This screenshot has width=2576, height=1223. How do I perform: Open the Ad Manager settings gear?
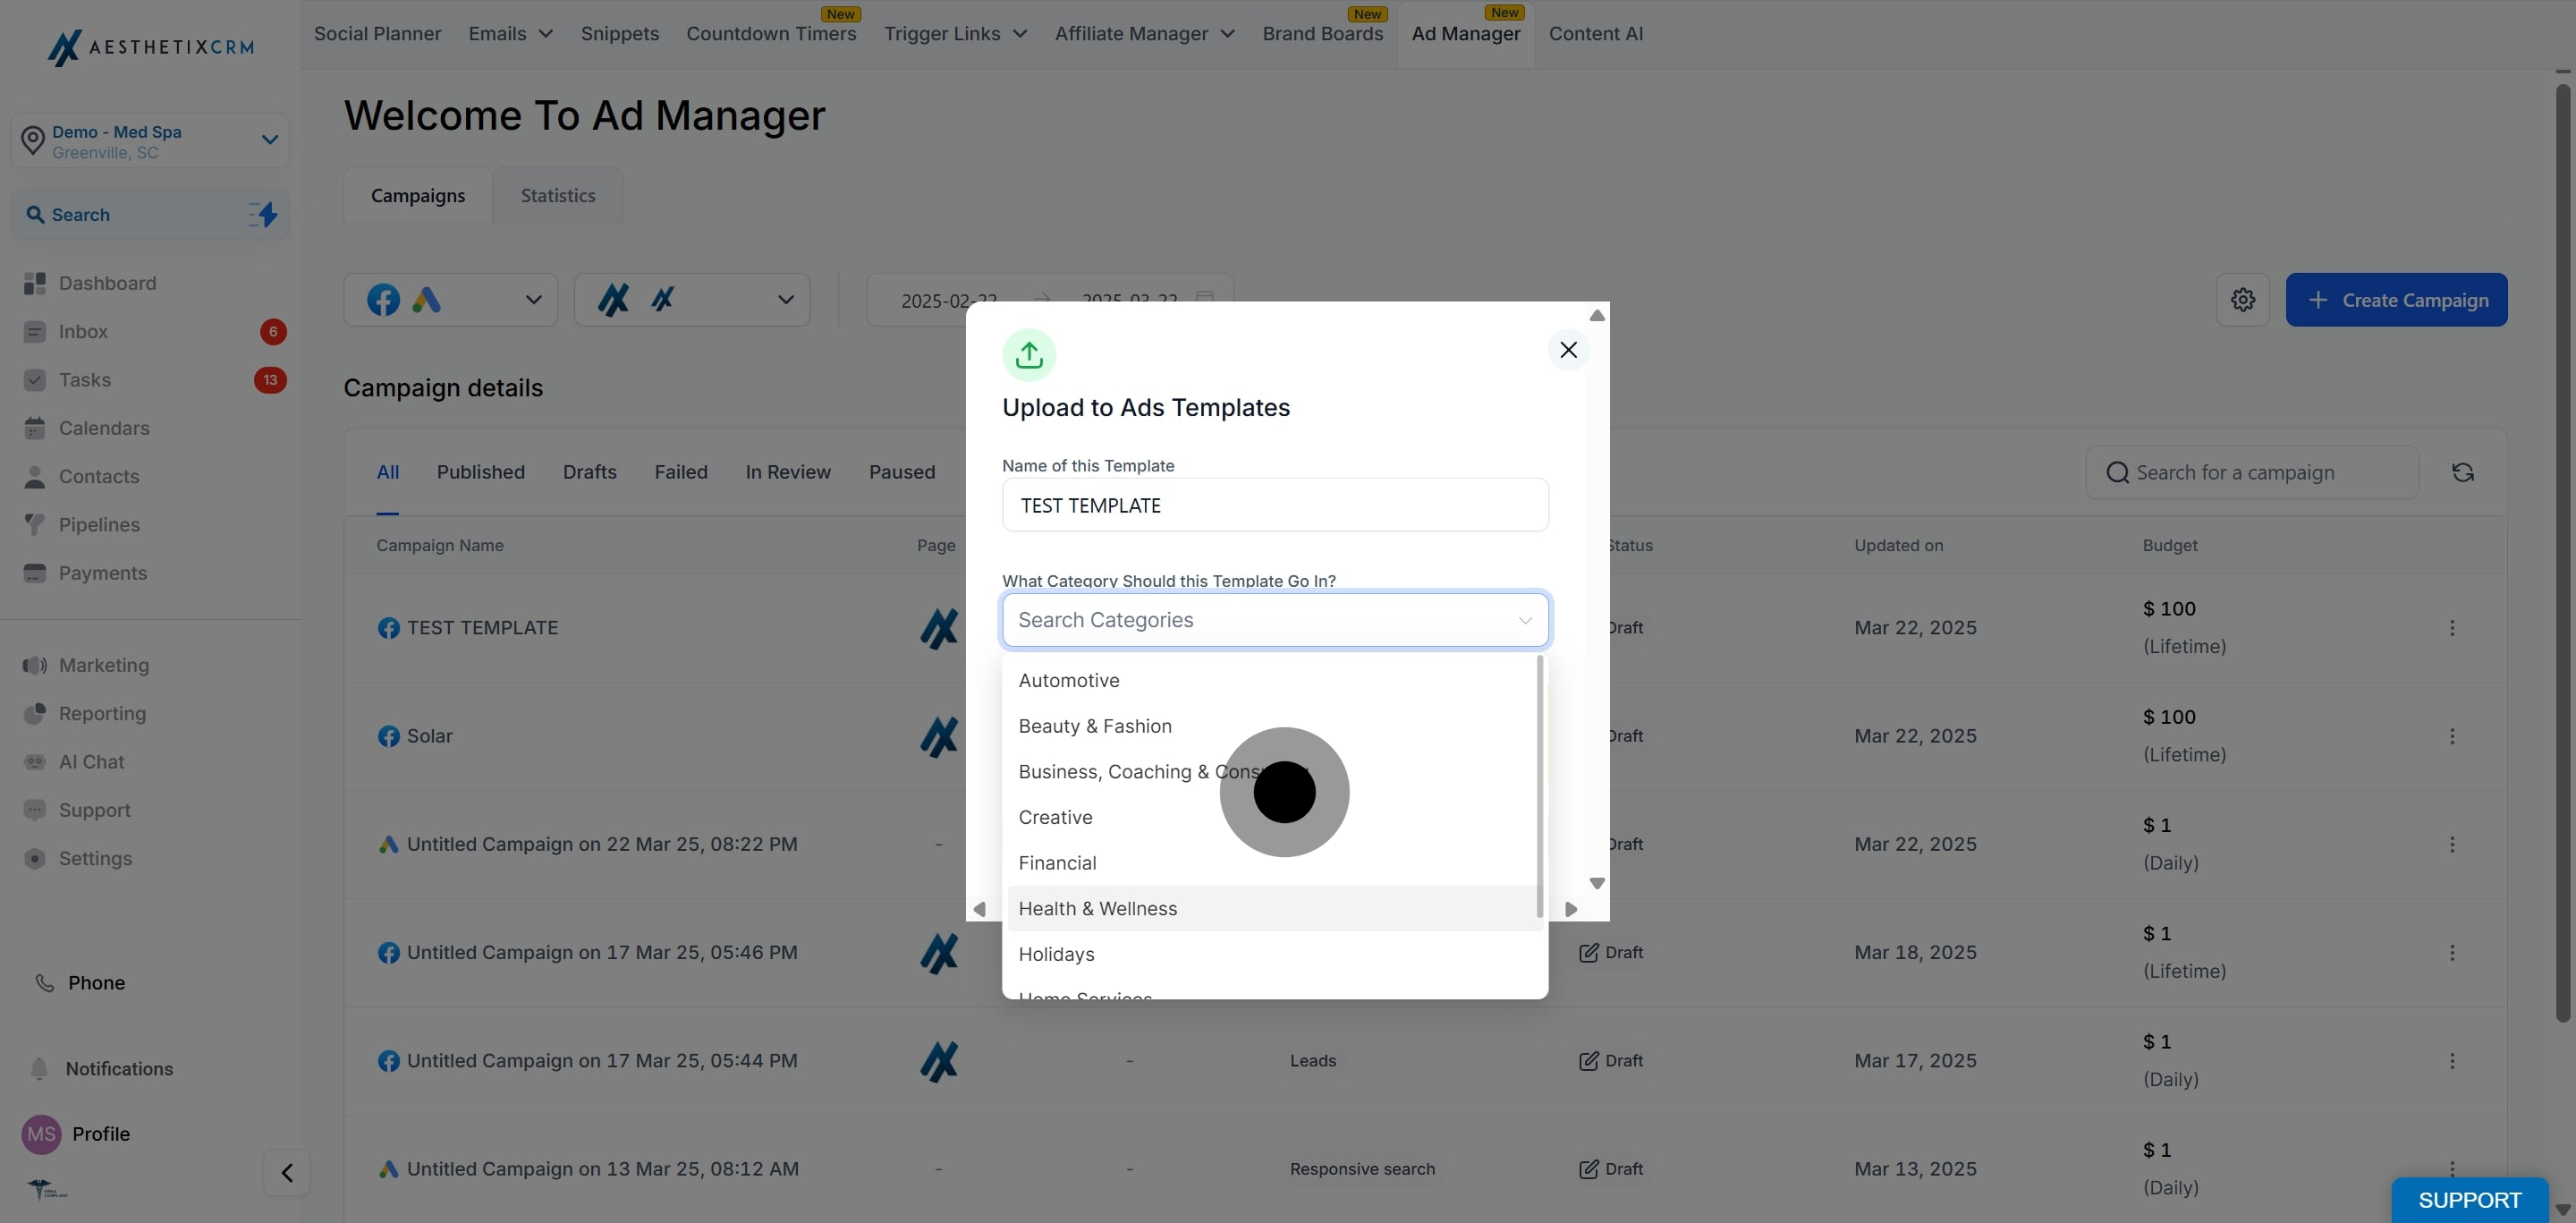tap(2242, 300)
